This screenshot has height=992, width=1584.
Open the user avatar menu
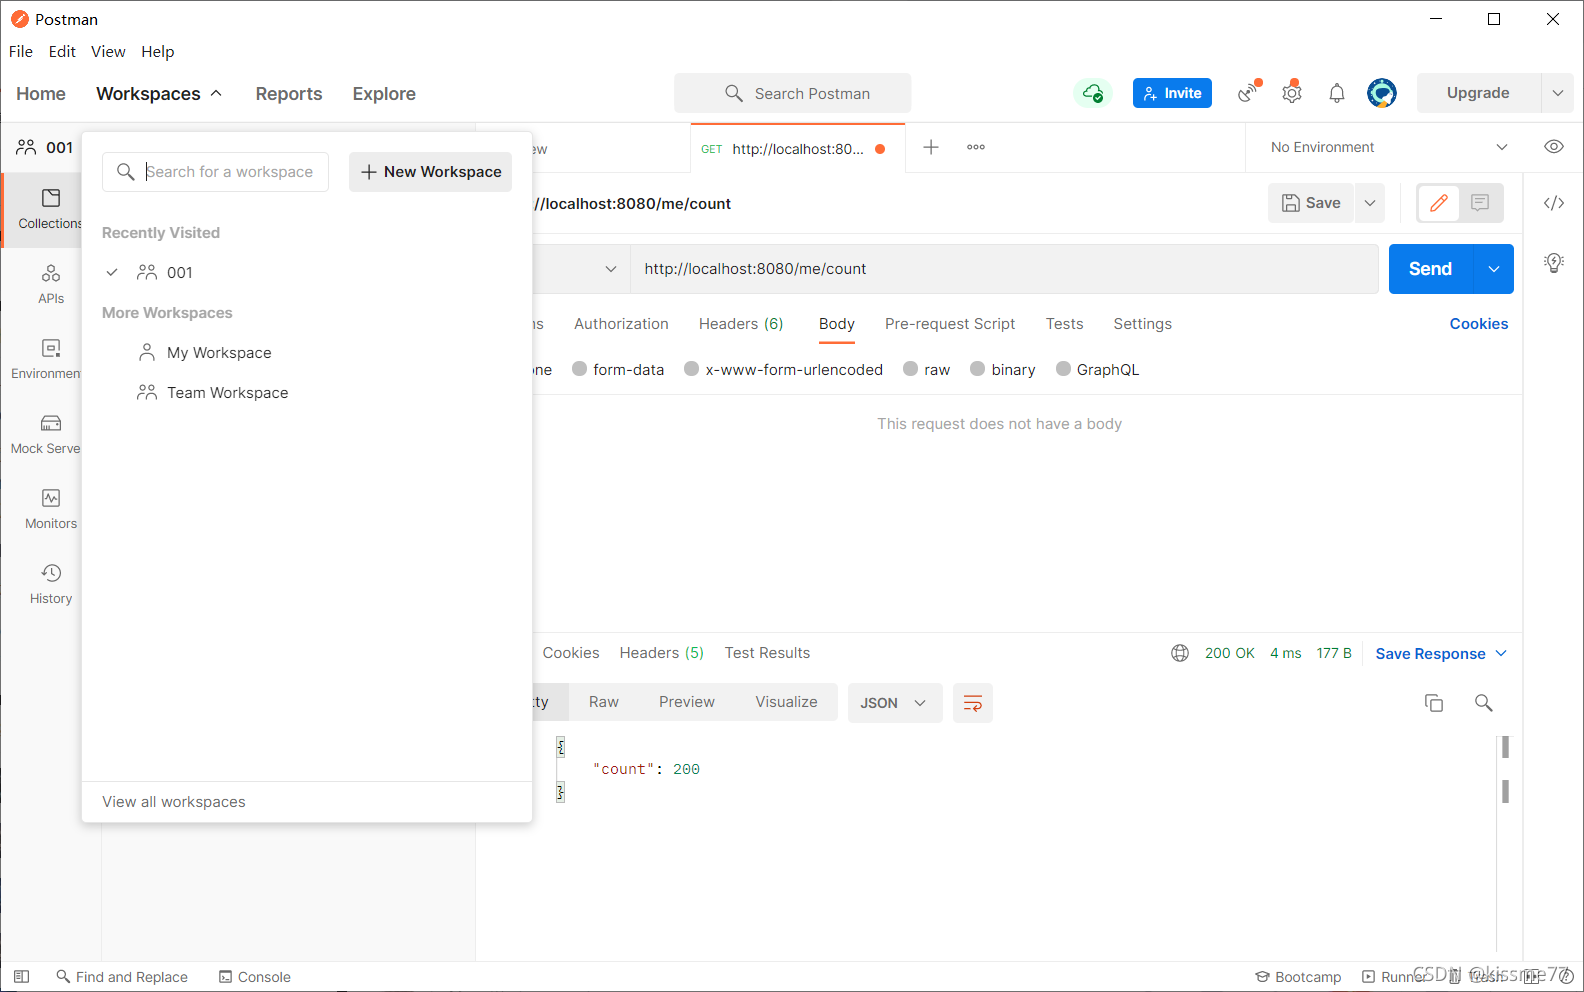point(1382,93)
